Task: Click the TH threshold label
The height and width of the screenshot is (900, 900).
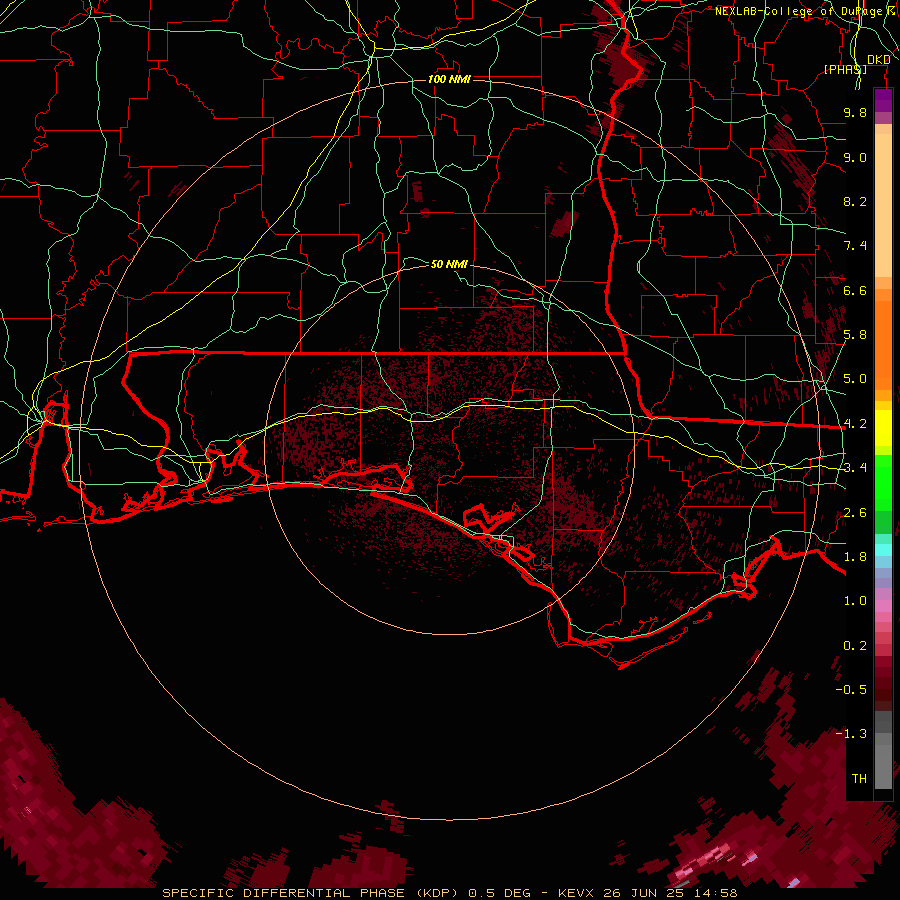Action: point(859,779)
